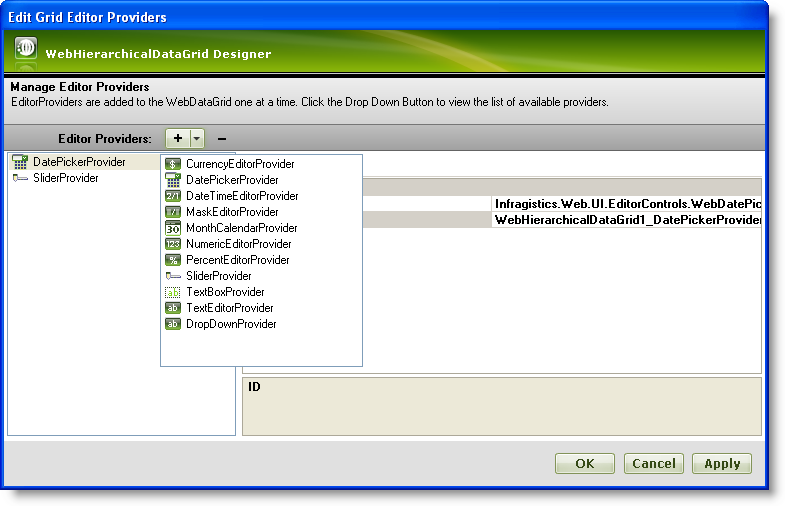Screen dimensions: 785x506
Task: Add an editor provider with plus button
Action: coord(178,138)
